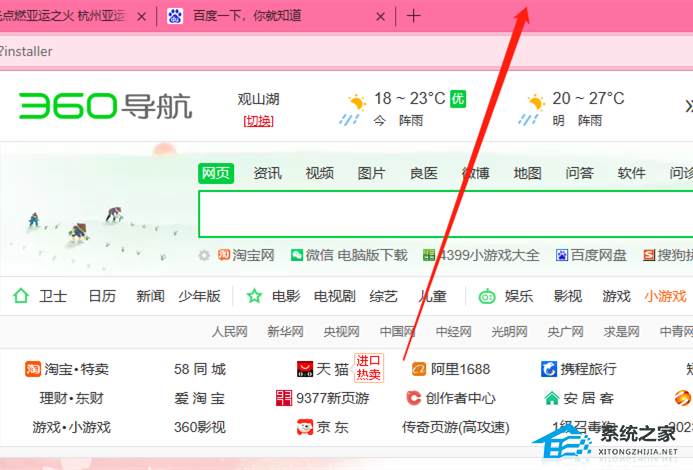Select the 资讯 search tab
693x470 pixels.
267,173
